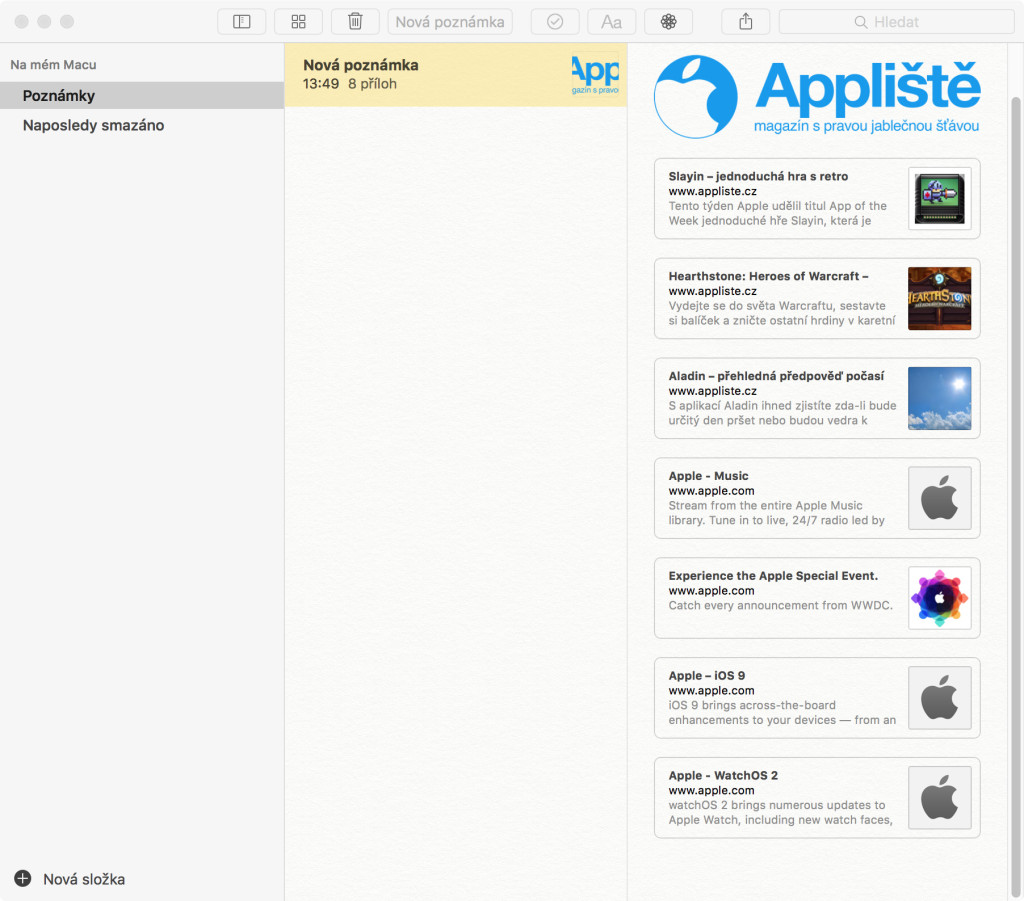The image size is (1024, 901).
Task: Open the attachments browser grid icon
Action: click(298, 22)
